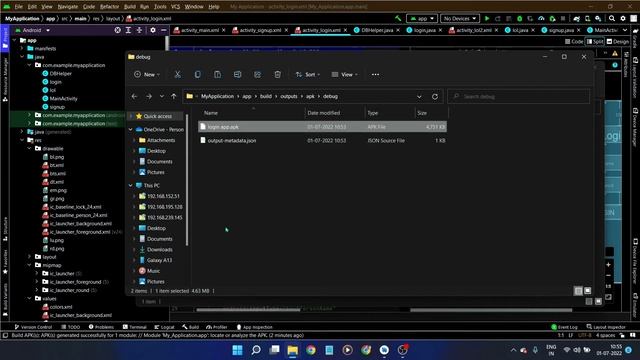Open the See more ellipsis menu in Explorer
Viewport: 640px width, 360px height.
[375, 74]
